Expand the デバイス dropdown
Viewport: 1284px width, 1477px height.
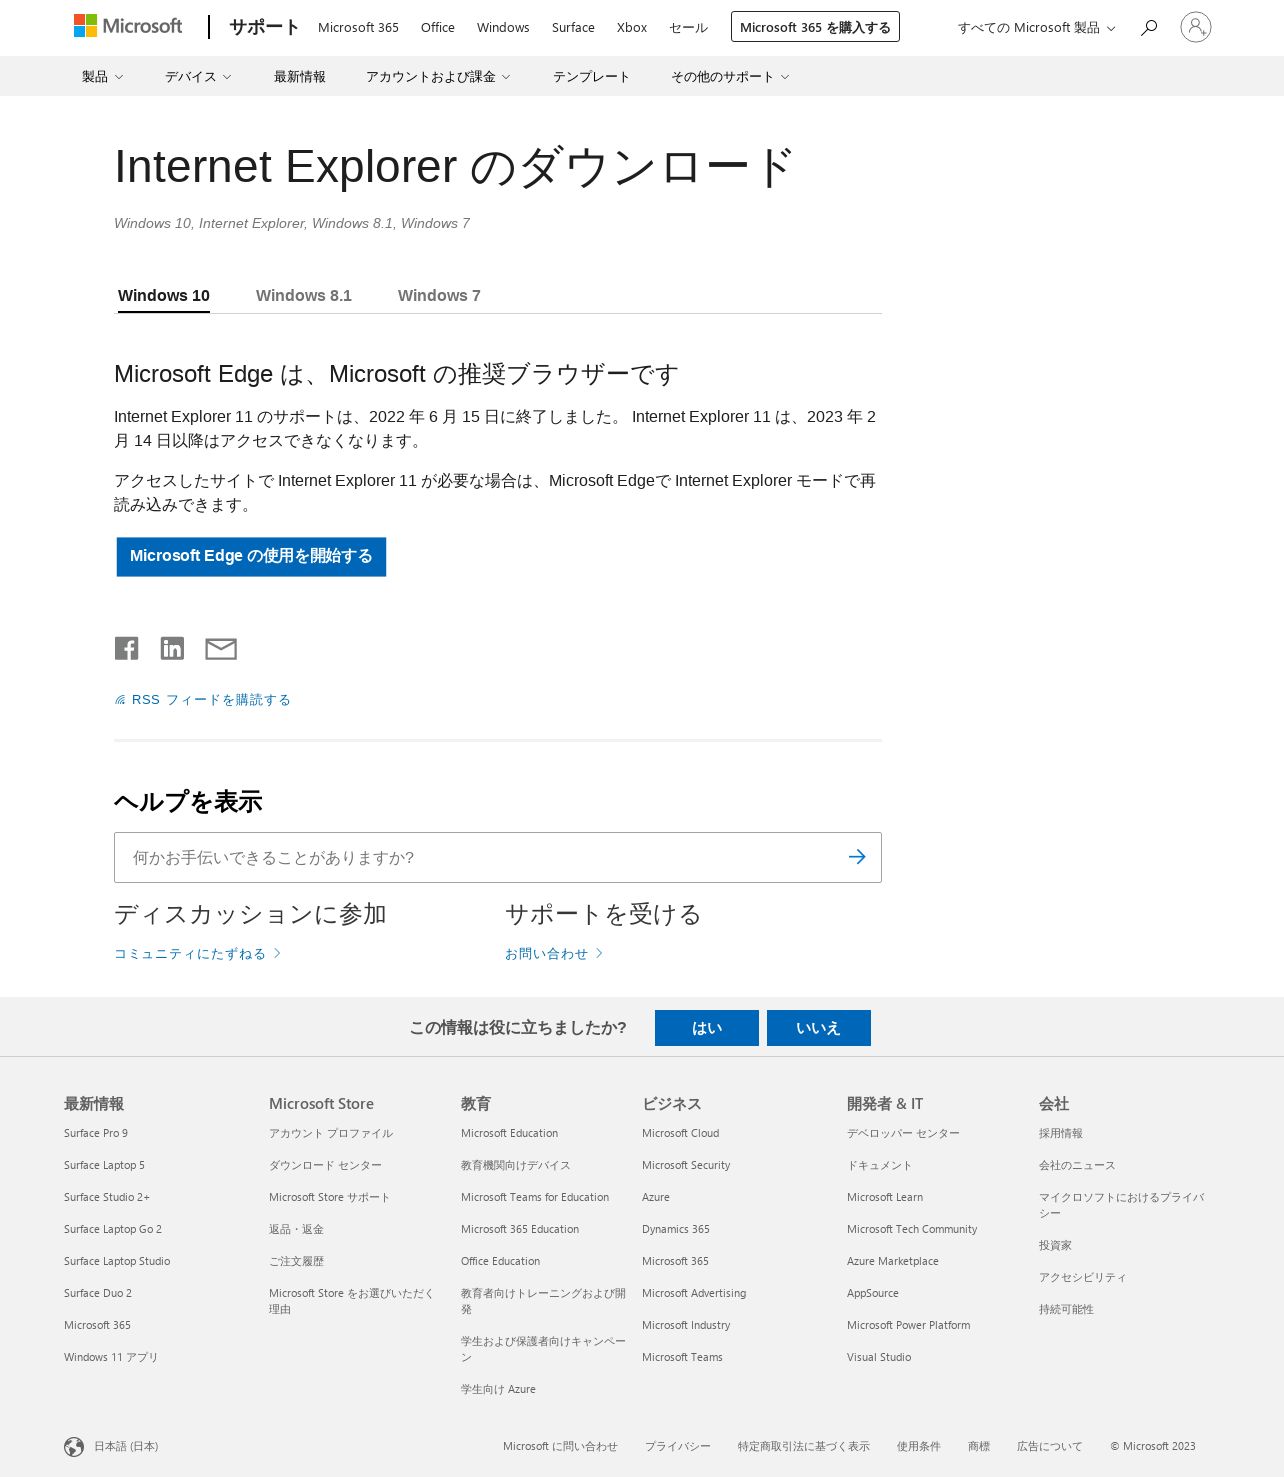point(198,77)
